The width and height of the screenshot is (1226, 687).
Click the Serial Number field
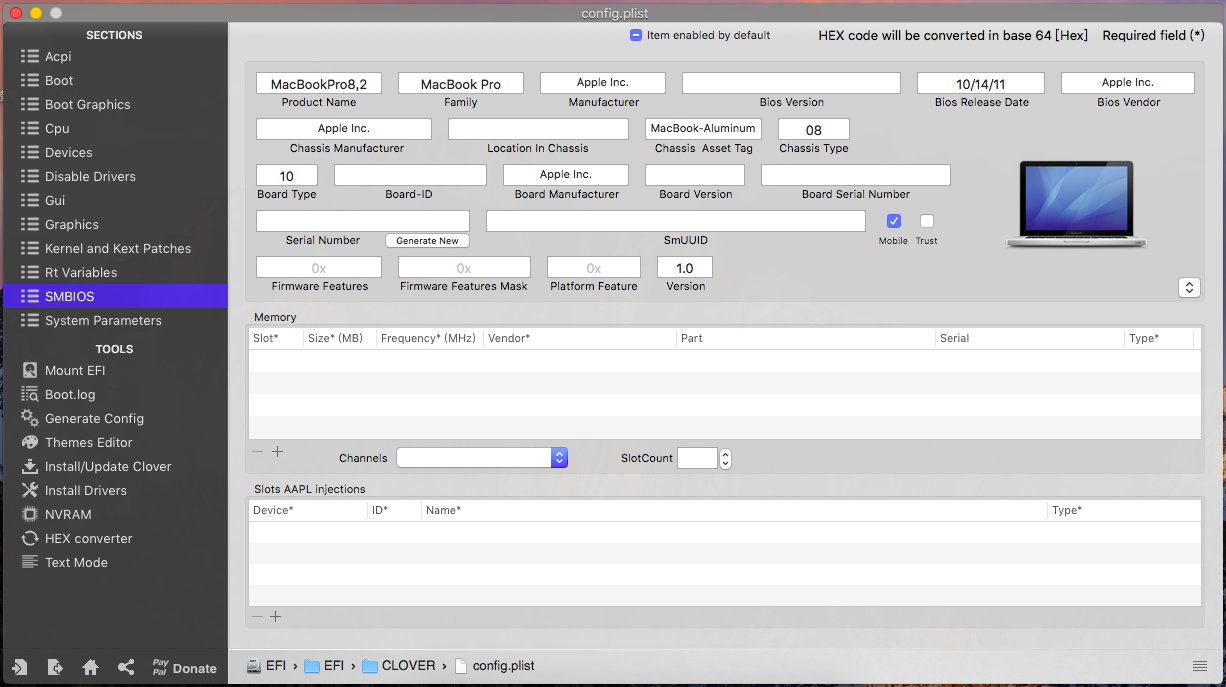tap(363, 221)
